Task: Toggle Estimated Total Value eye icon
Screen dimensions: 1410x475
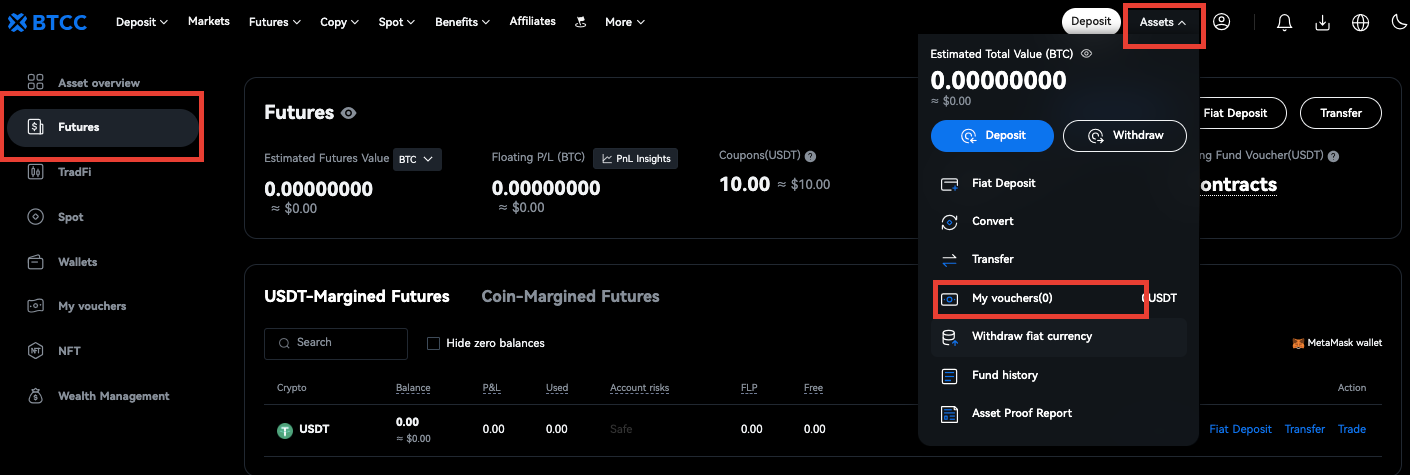Action: (x=1085, y=54)
